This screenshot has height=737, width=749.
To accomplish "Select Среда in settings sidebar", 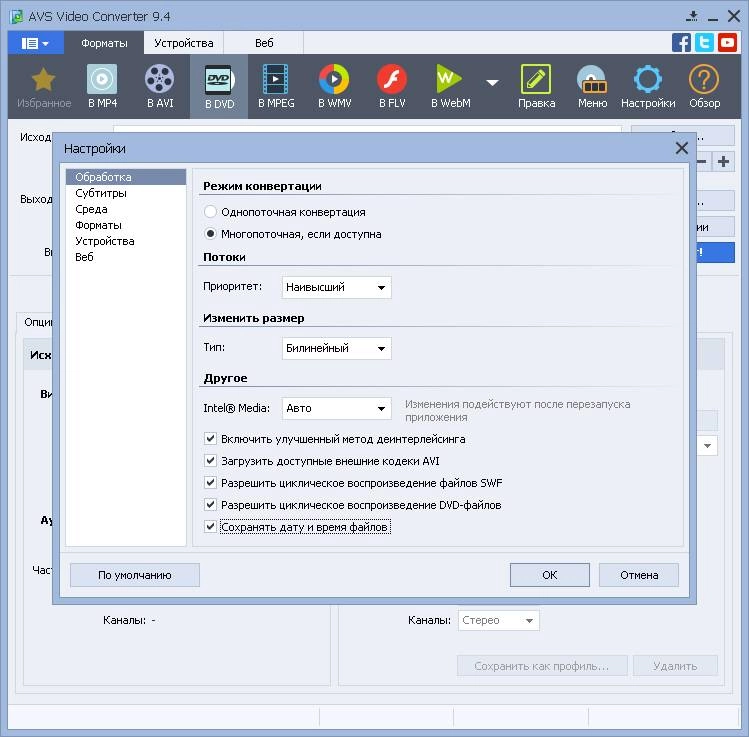I will point(126,209).
